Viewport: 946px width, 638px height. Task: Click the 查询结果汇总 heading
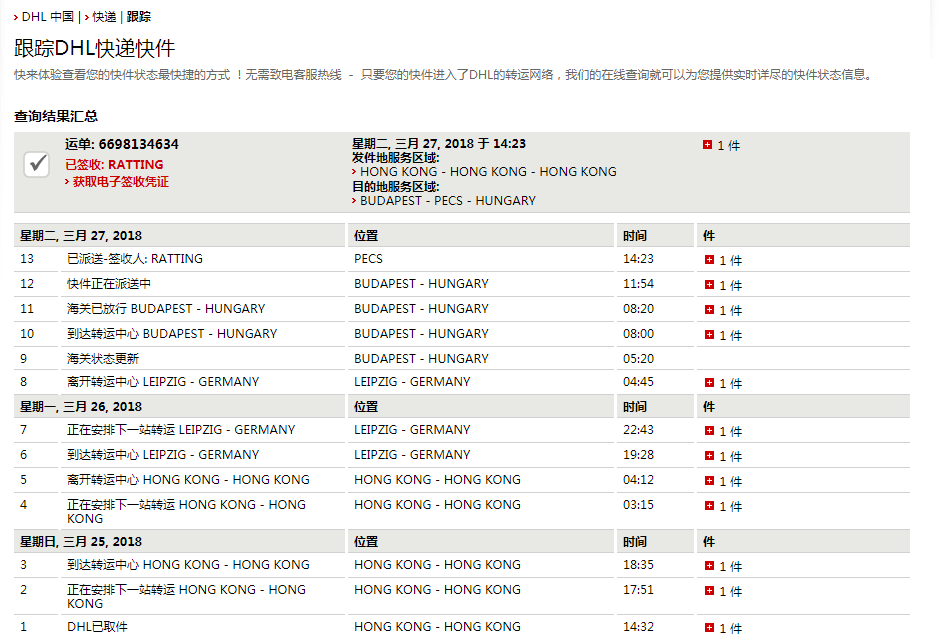pyautogui.click(x=56, y=116)
